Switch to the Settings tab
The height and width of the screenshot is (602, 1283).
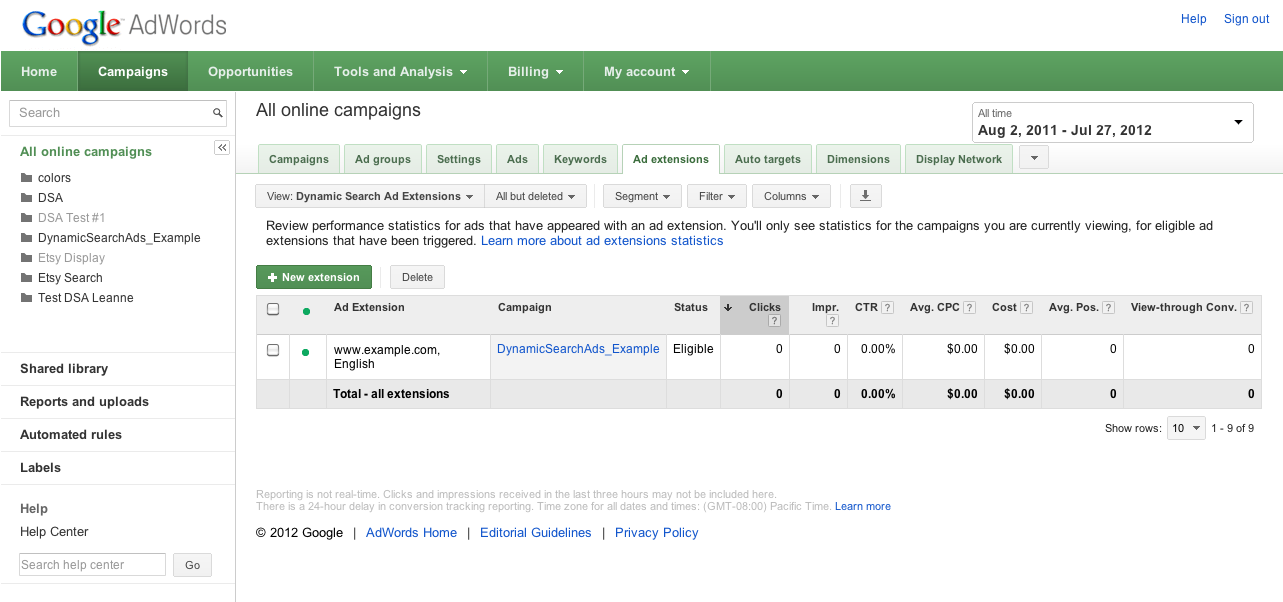[459, 159]
